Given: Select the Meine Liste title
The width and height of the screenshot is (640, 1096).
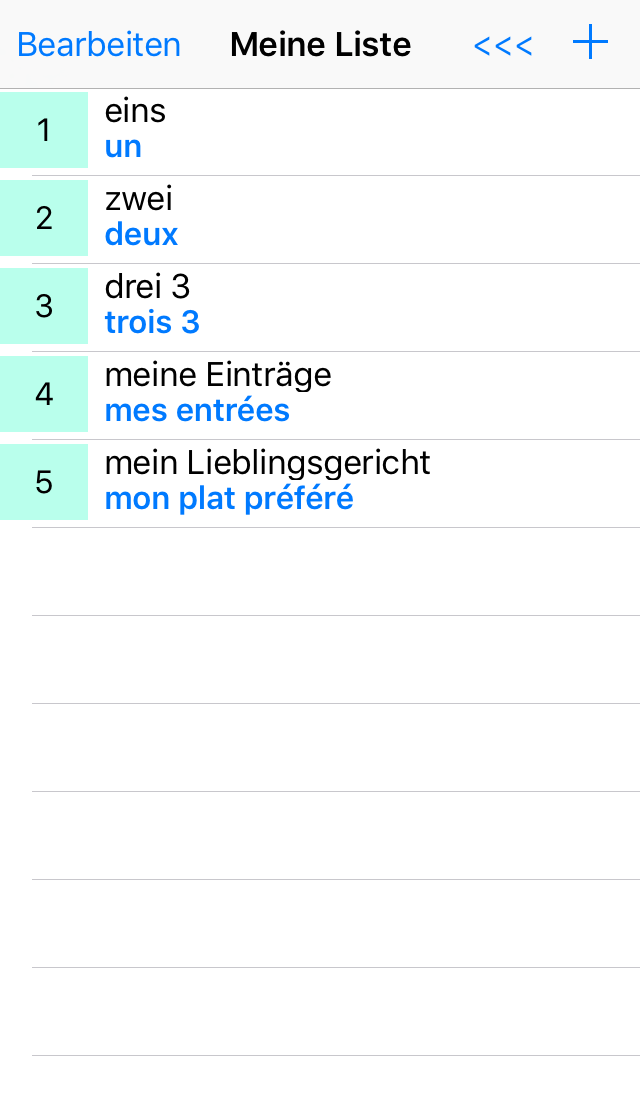Looking at the screenshot, I should (320, 45).
